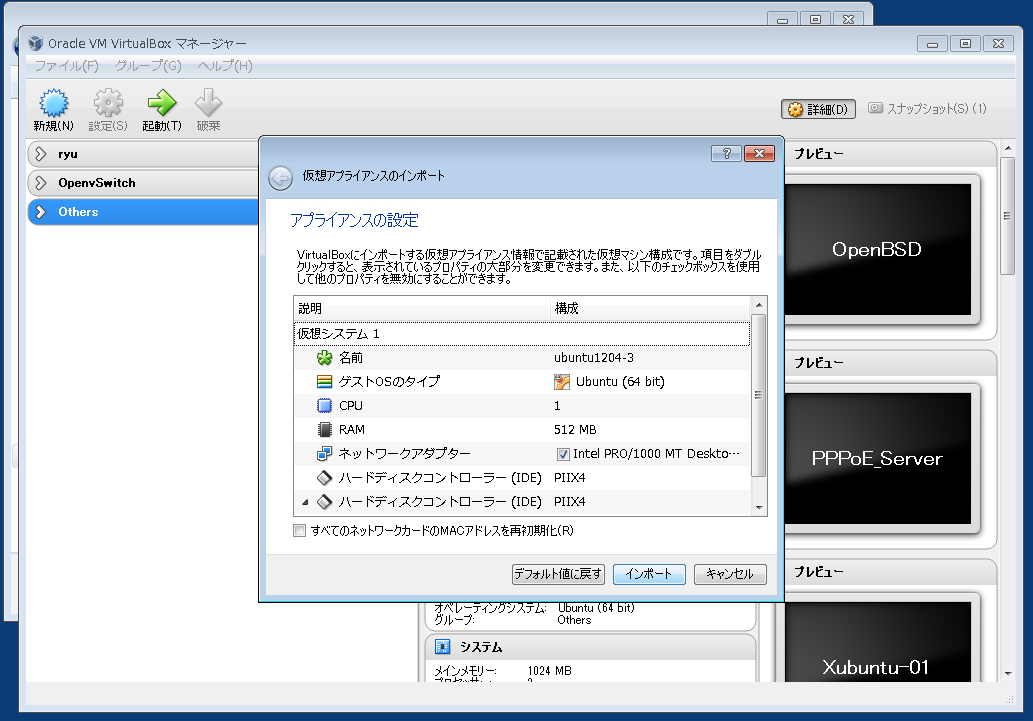Click the 新規(N) new VM icon
This screenshot has width=1033, height=721.
tap(53, 104)
